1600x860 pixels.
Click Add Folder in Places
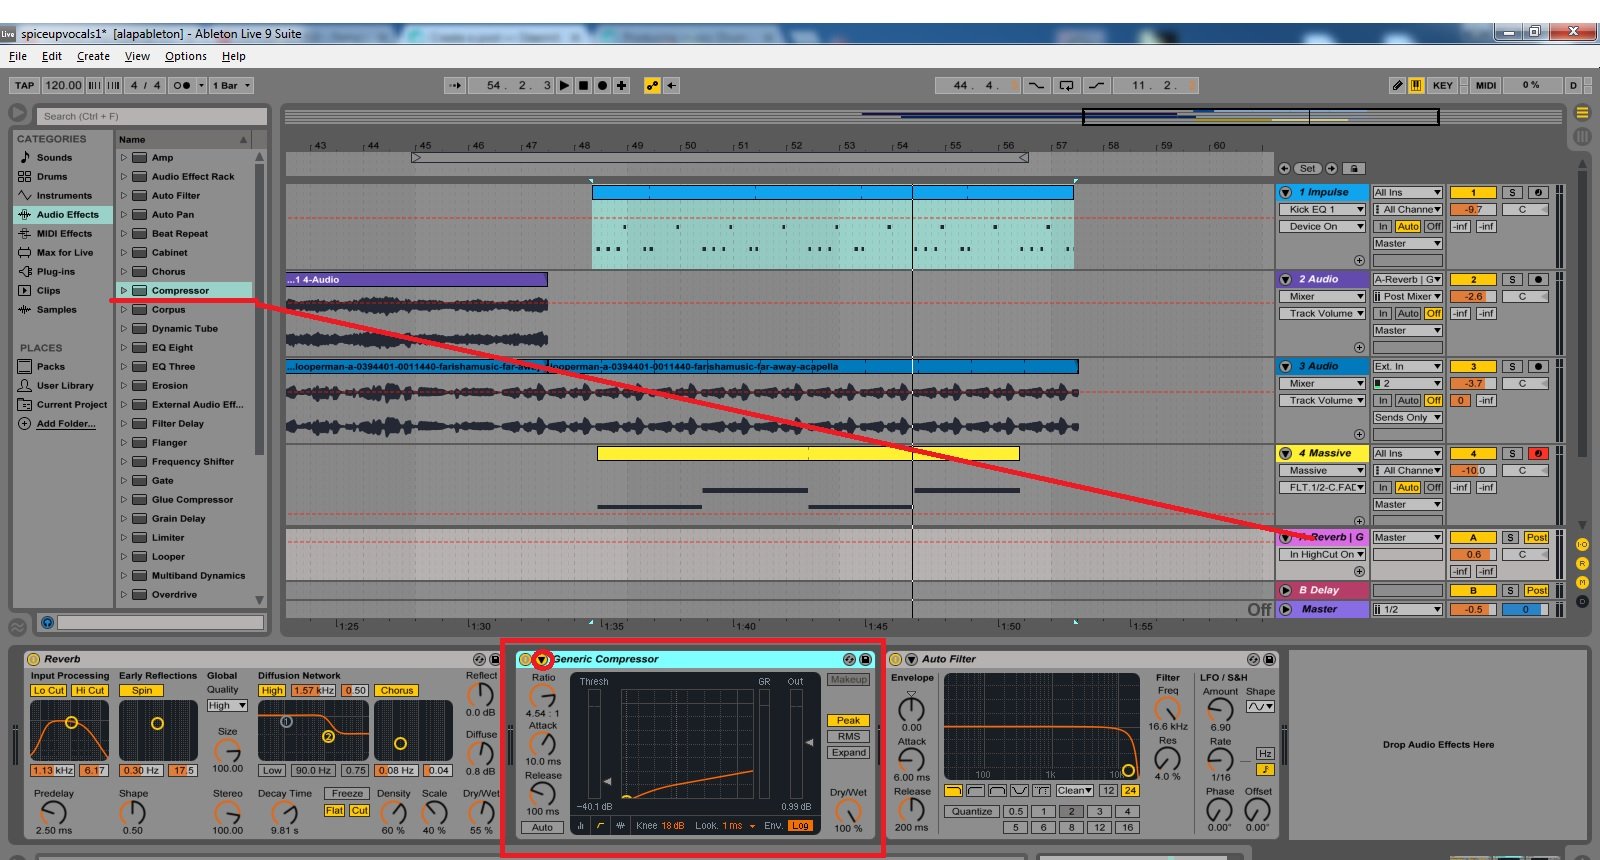click(x=66, y=424)
